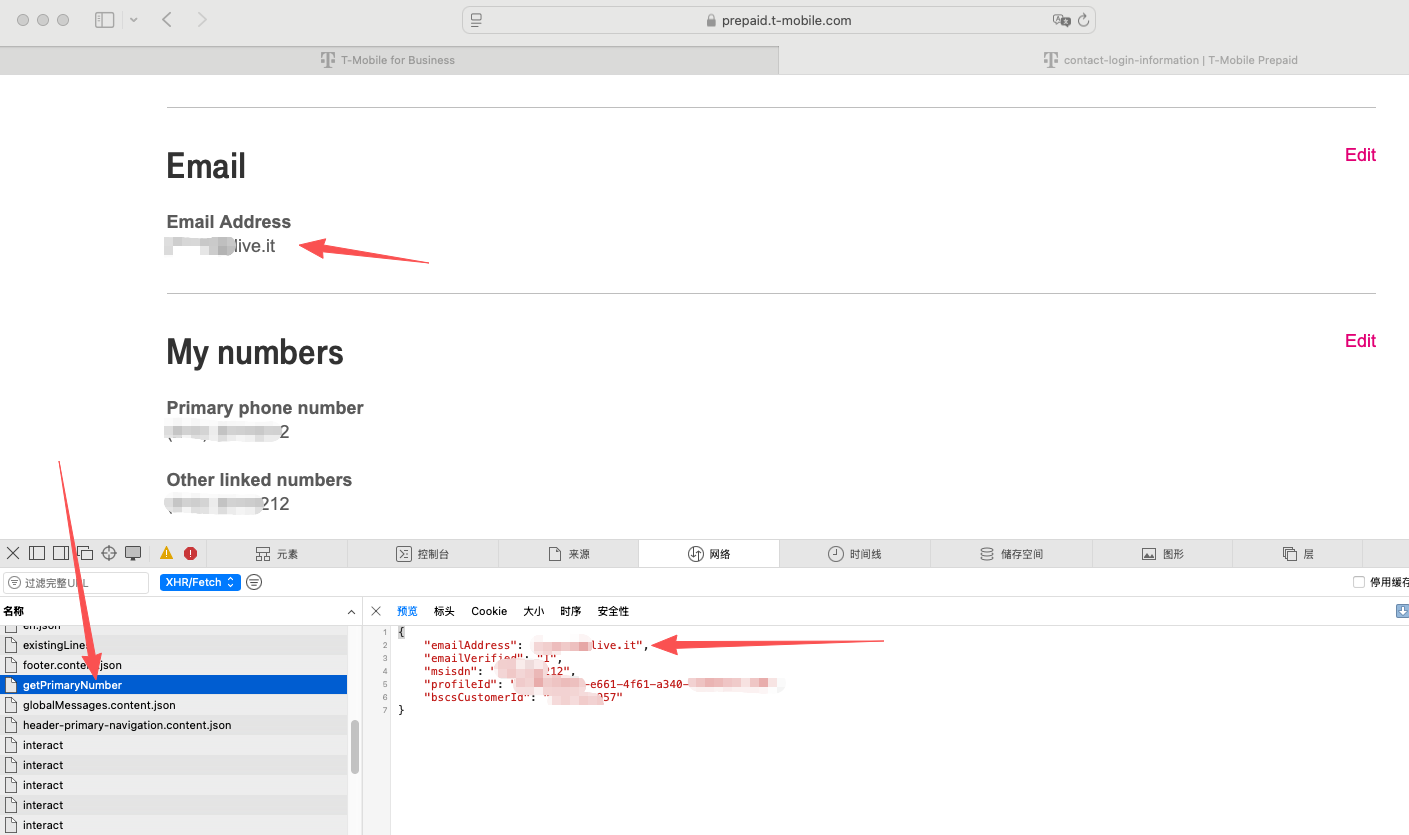
Task: Select the getPrimaryNumber request row
Action: pyautogui.click(x=174, y=685)
